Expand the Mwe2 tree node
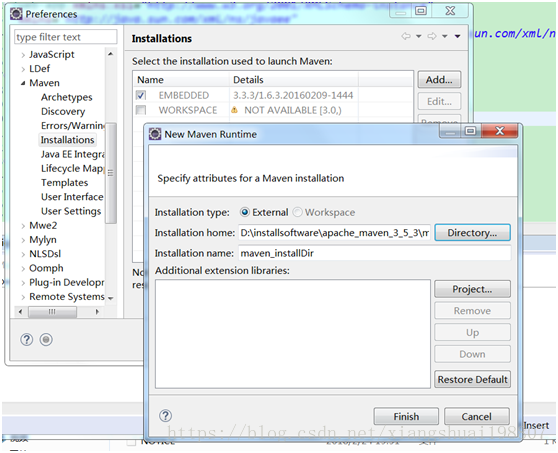 (23, 226)
